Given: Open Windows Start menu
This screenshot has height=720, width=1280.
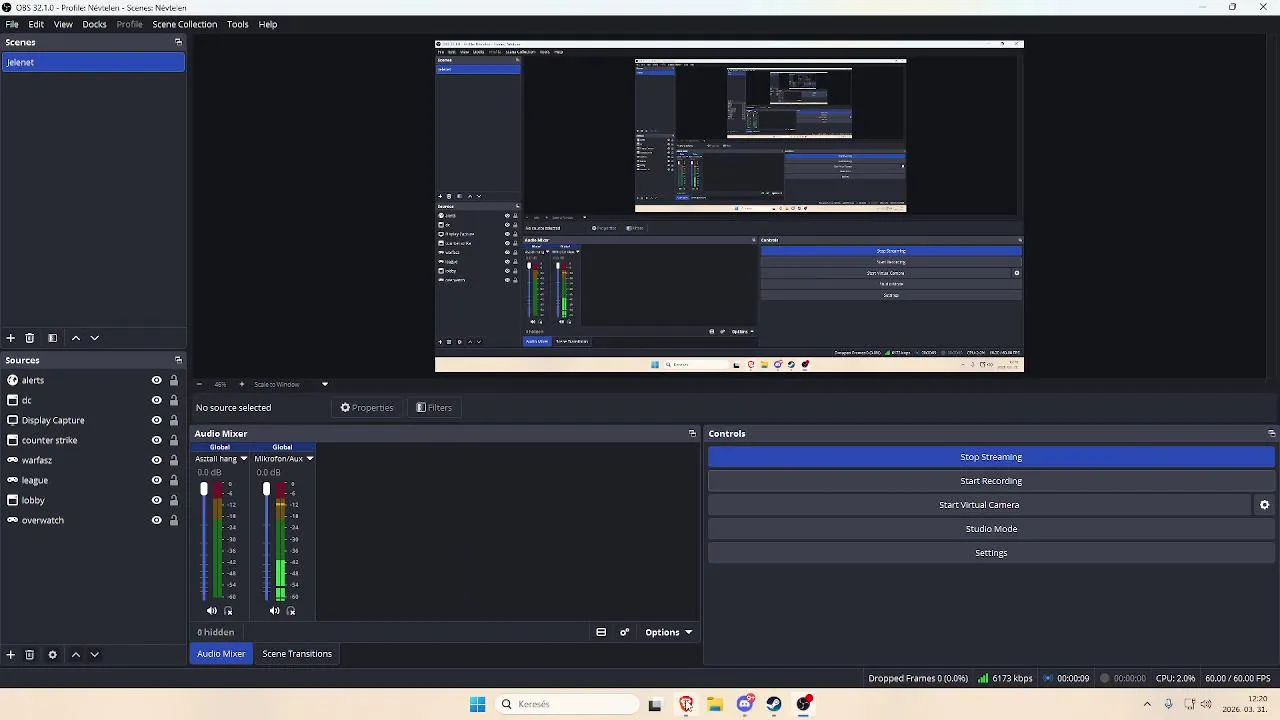Looking at the screenshot, I should pyautogui.click(x=477, y=704).
